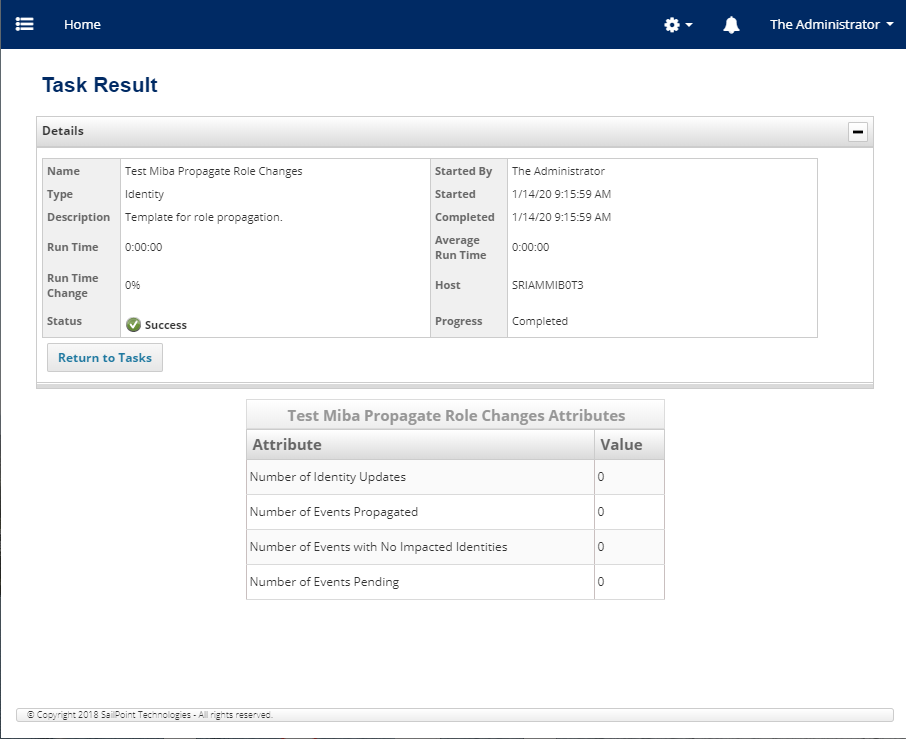The width and height of the screenshot is (906, 739).
Task: Click the notifications bell icon
Action: pos(731,25)
